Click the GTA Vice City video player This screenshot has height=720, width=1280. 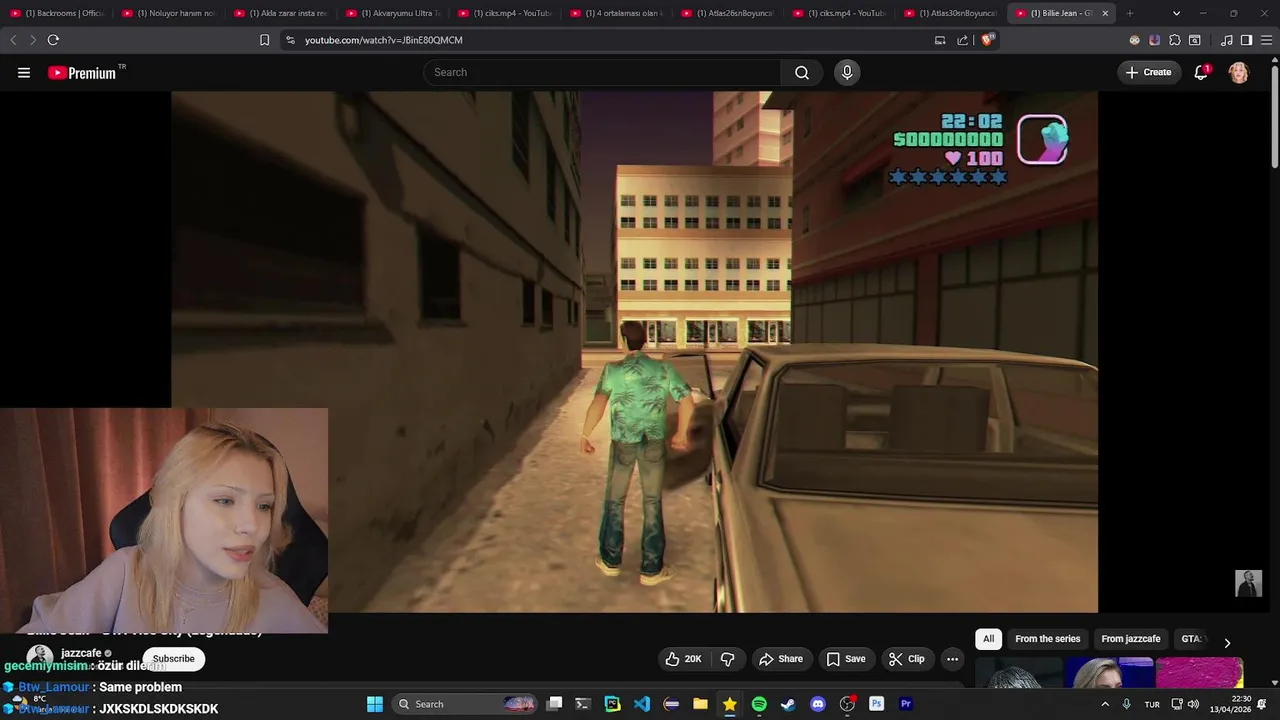coord(634,352)
